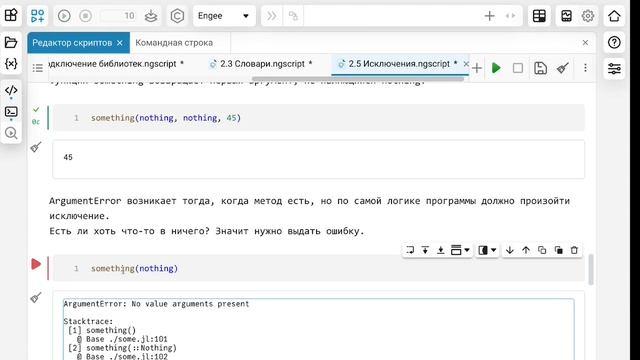This screenshot has height=360, width=640.
Task: Click the ArgumentError: No value arguments present line
Action: point(156,304)
